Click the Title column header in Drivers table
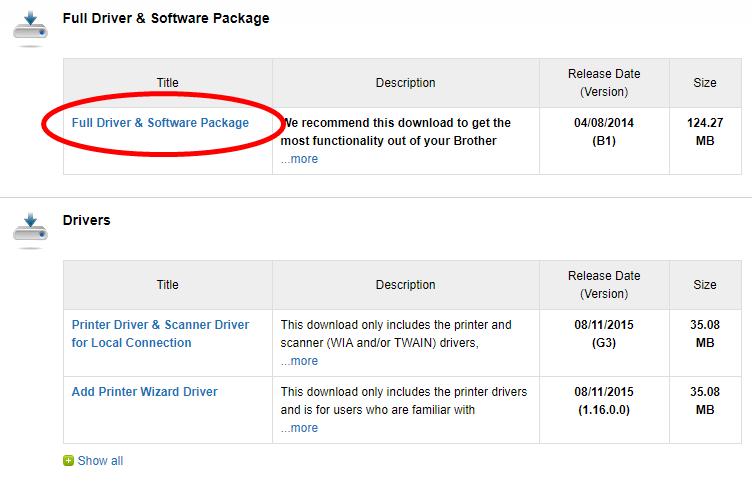The image size is (752, 482). pyautogui.click(x=167, y=285)
